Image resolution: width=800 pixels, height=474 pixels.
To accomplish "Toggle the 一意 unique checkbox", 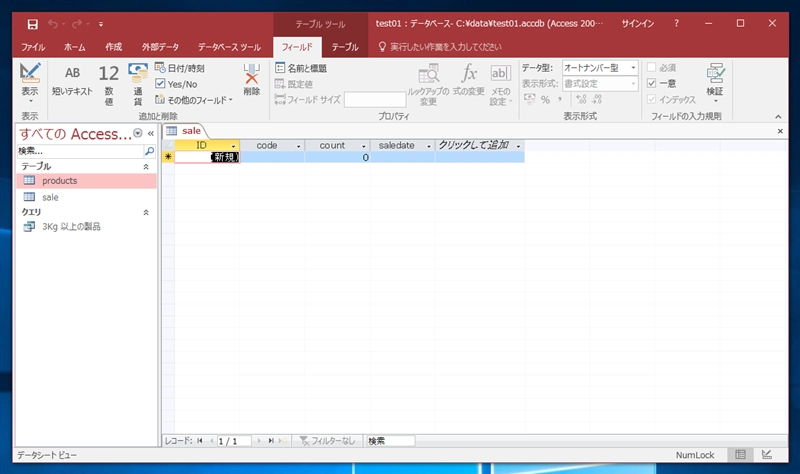I will [x=652, y=83].
